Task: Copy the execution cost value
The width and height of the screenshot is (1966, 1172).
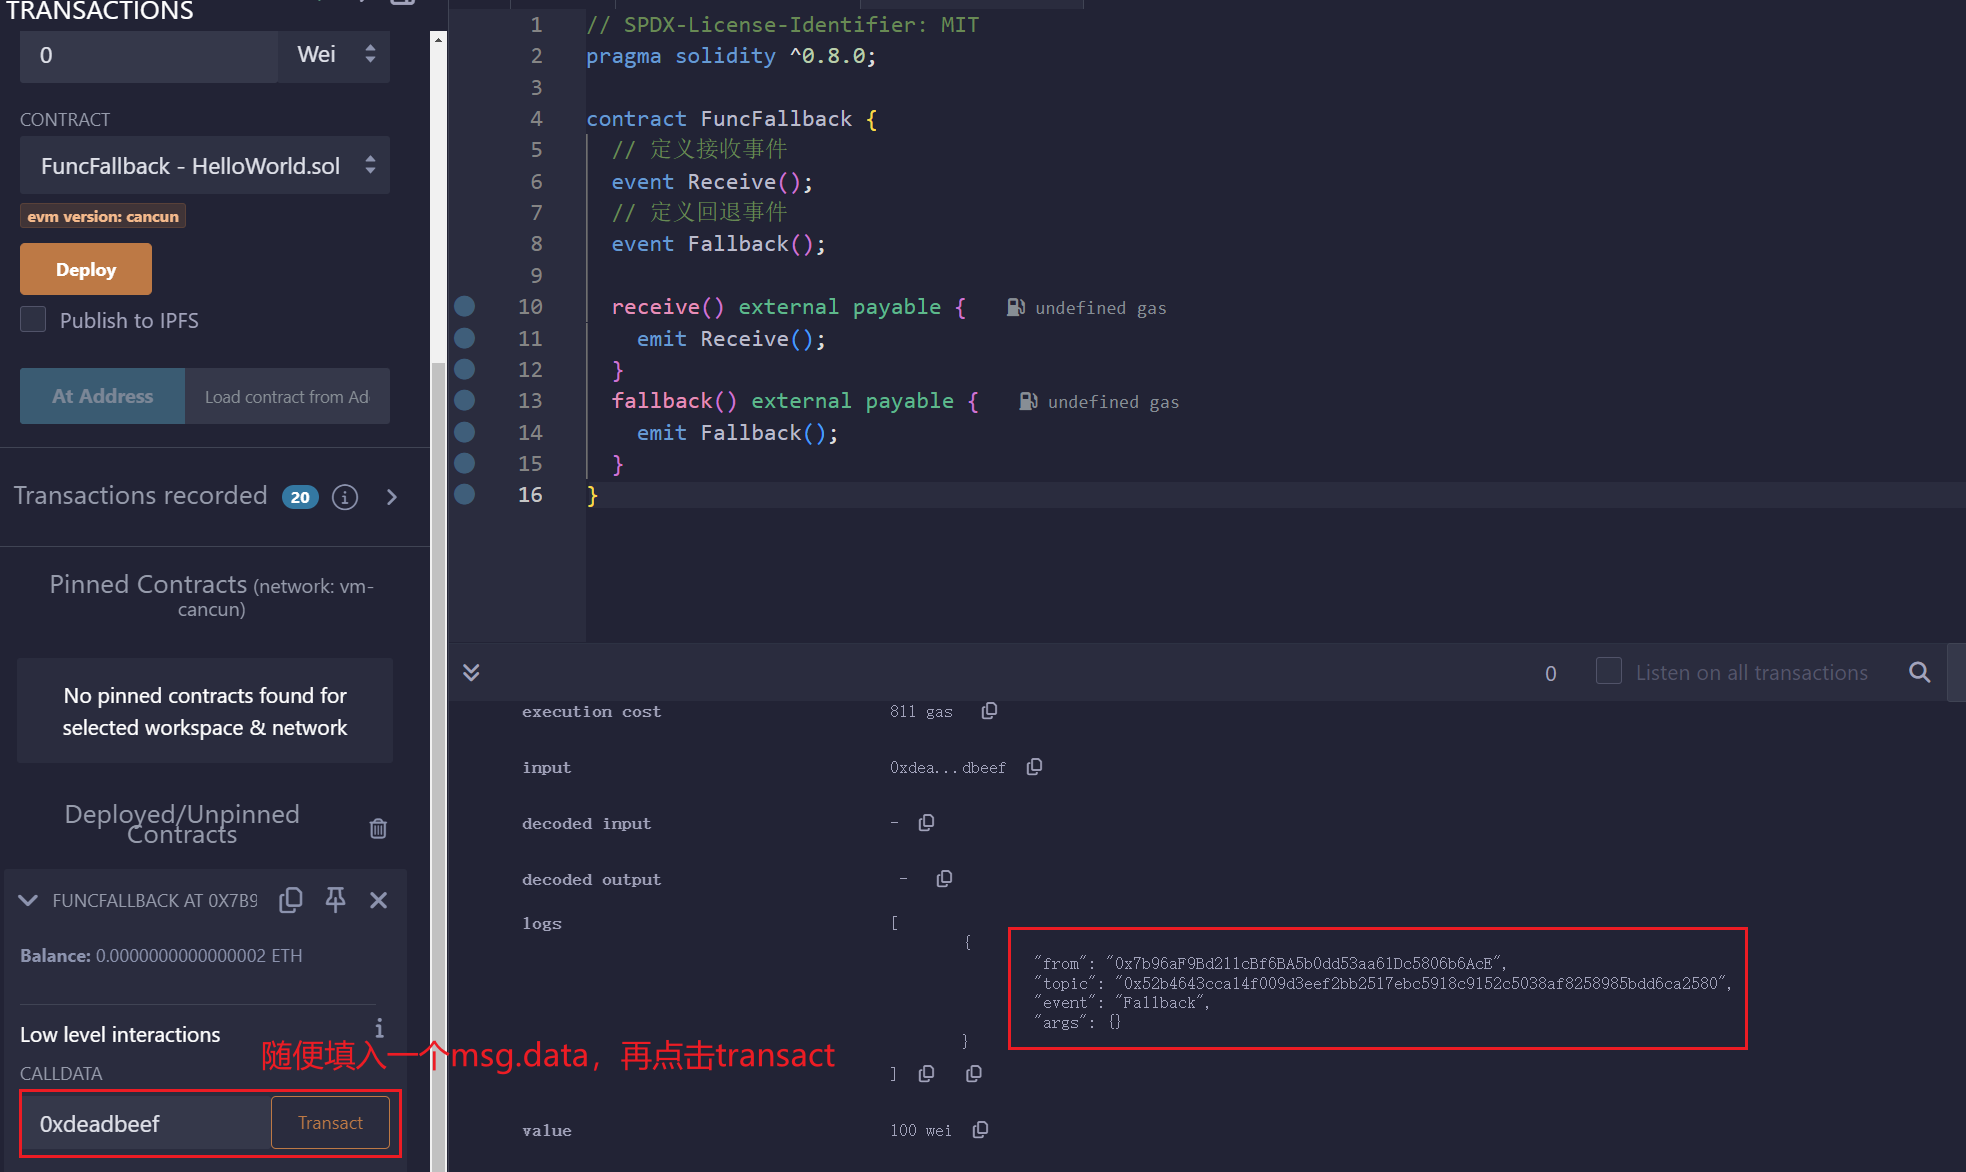Action: 989,711
